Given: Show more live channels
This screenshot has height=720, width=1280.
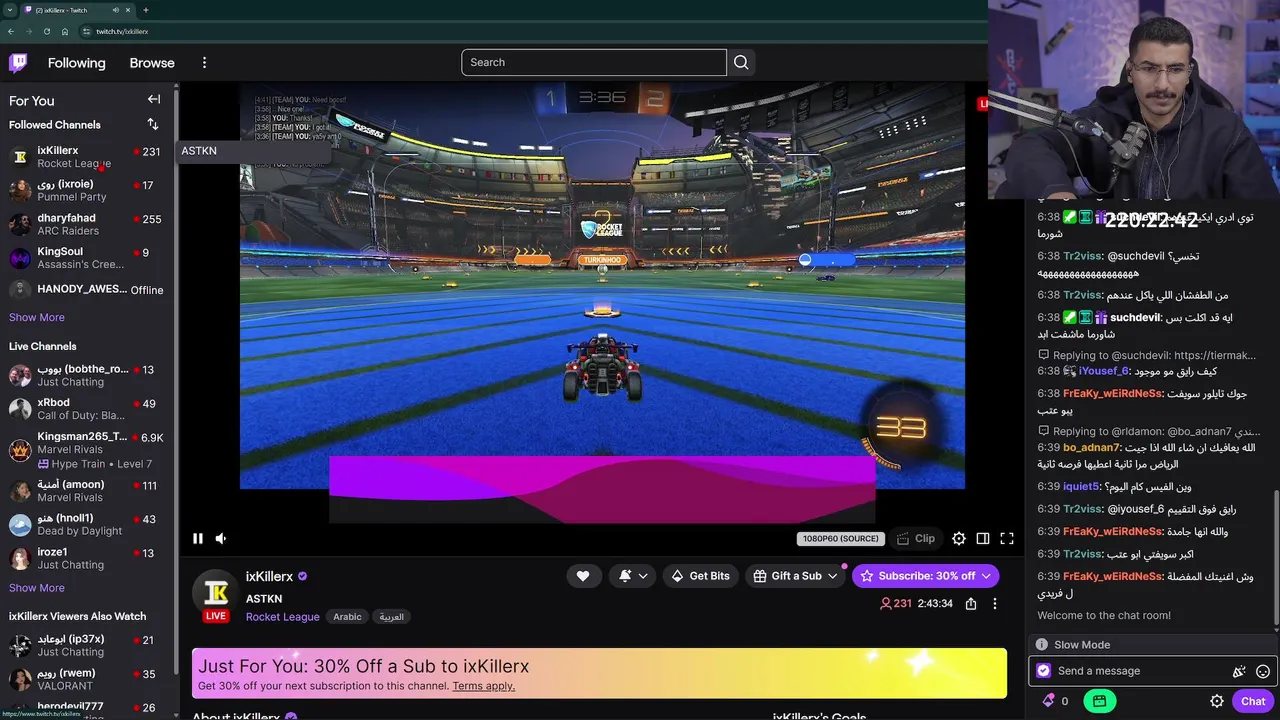Looking at the screenshot, I should pos(37,588).
